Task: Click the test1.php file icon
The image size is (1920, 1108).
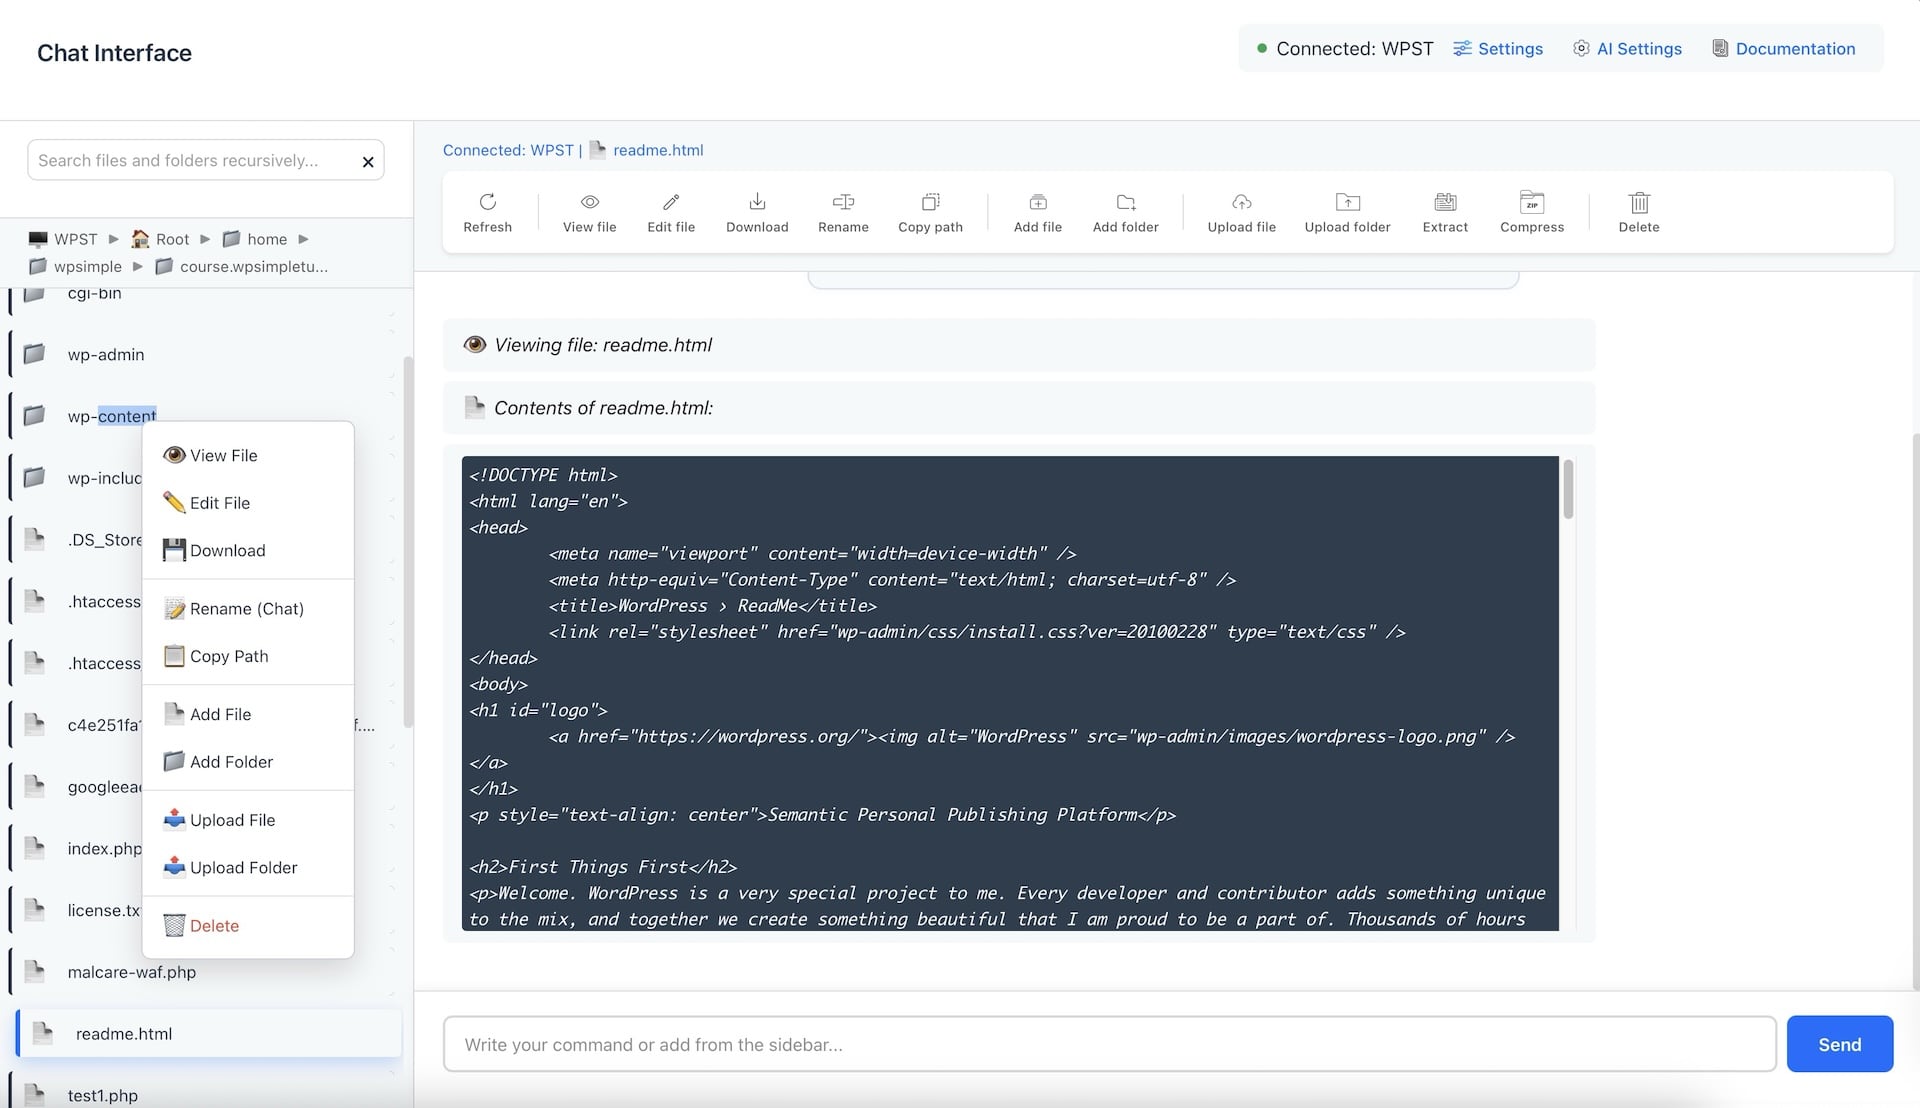Action: click(35, 1095)
